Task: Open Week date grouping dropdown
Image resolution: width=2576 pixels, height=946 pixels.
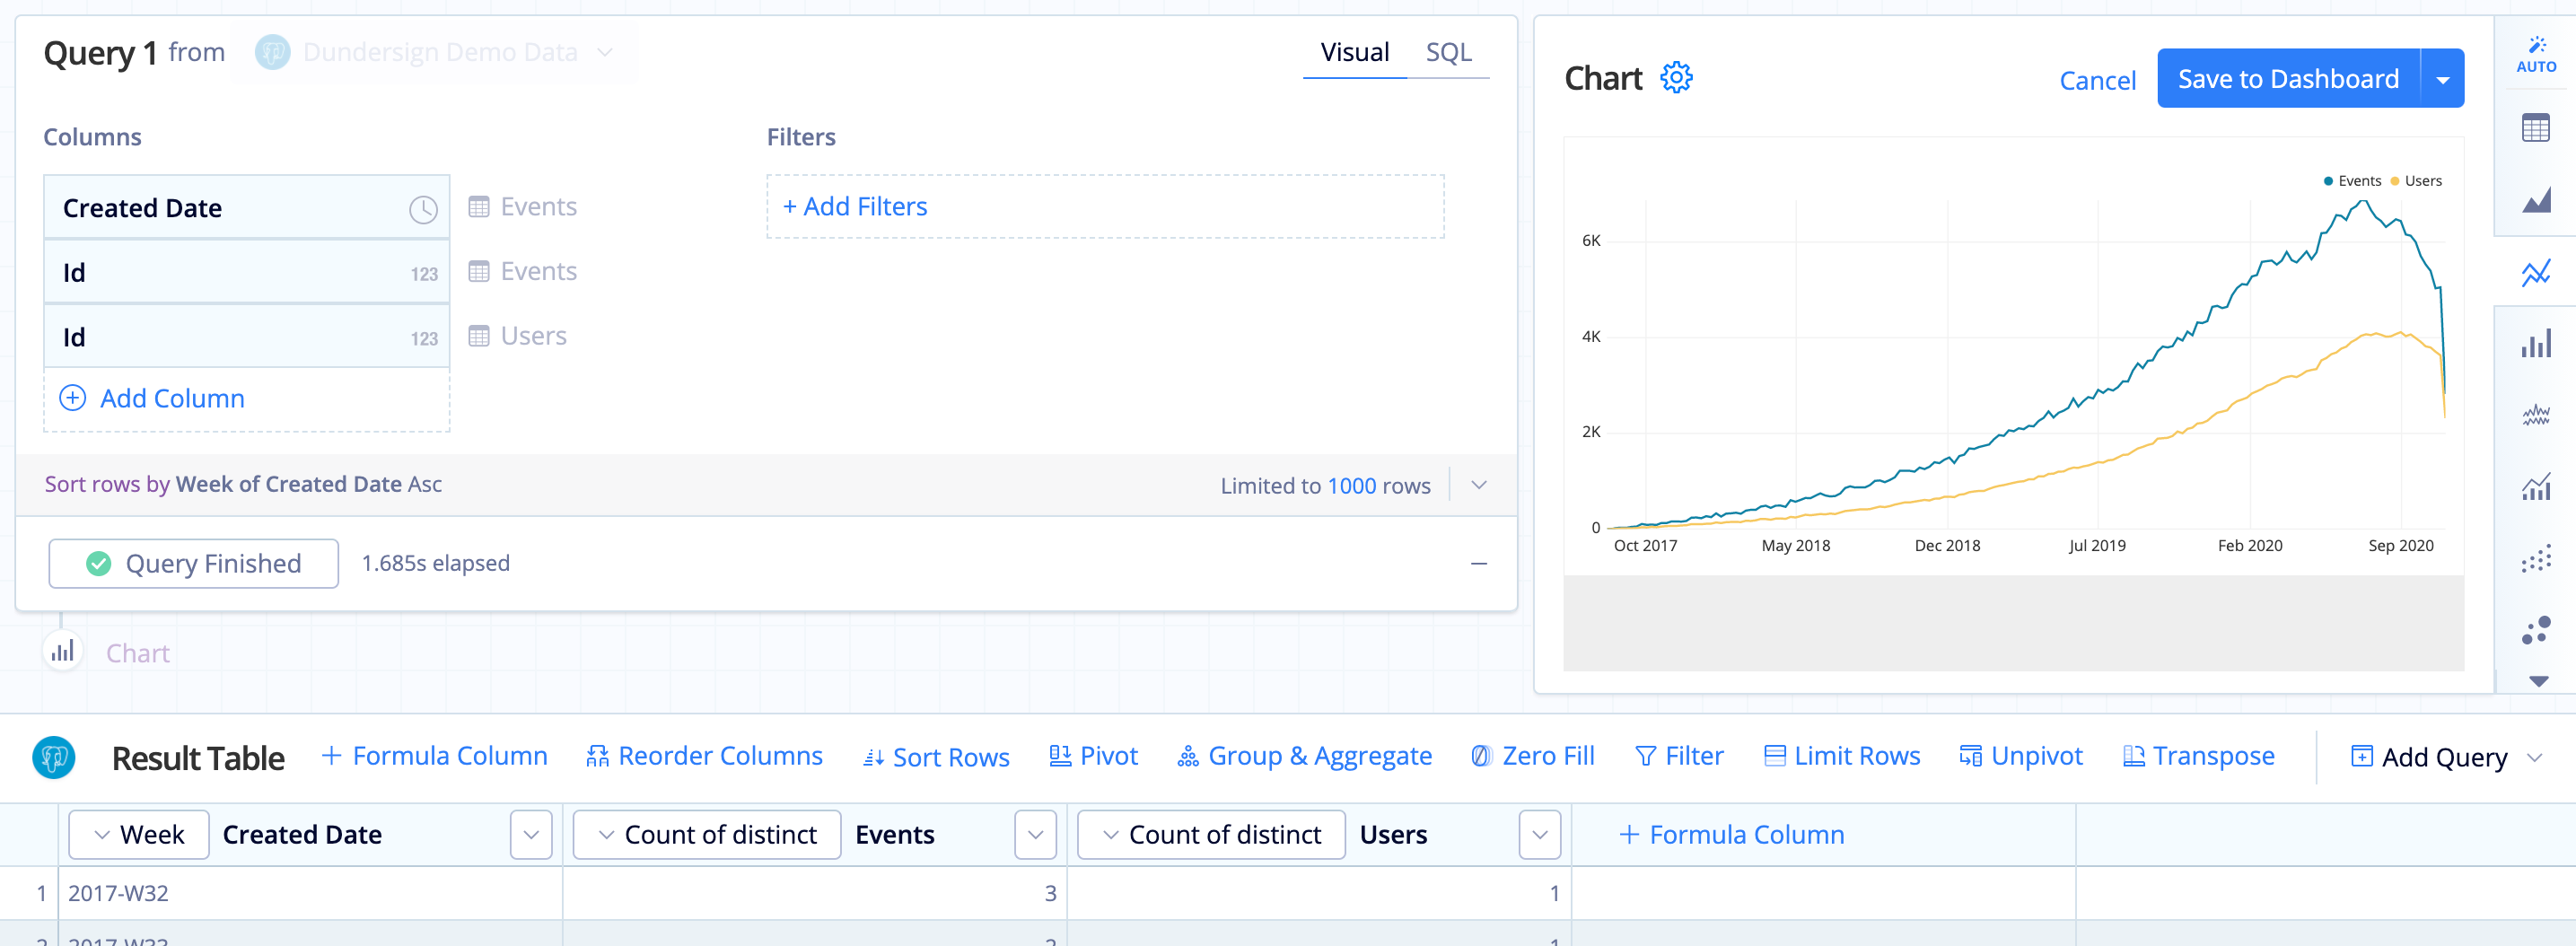Action: (139, 835)
